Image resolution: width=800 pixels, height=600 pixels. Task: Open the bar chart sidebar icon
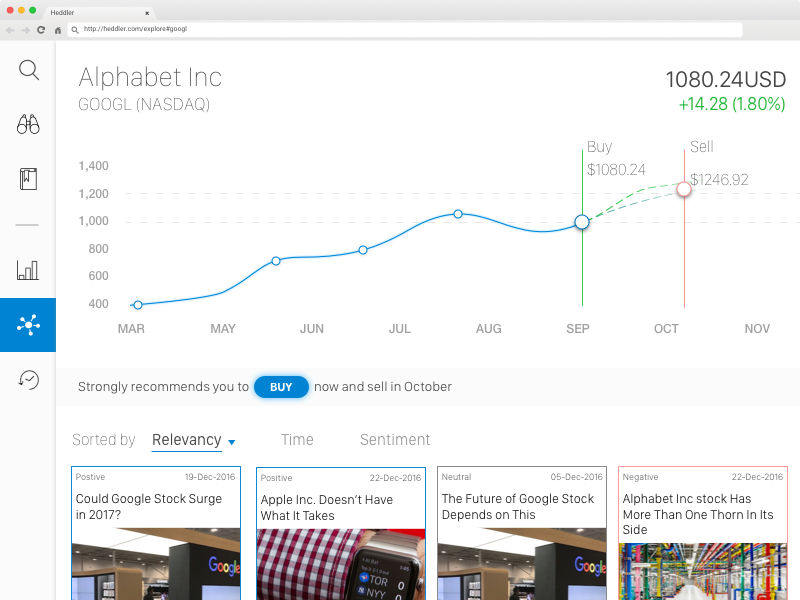[x=28, y=270]
